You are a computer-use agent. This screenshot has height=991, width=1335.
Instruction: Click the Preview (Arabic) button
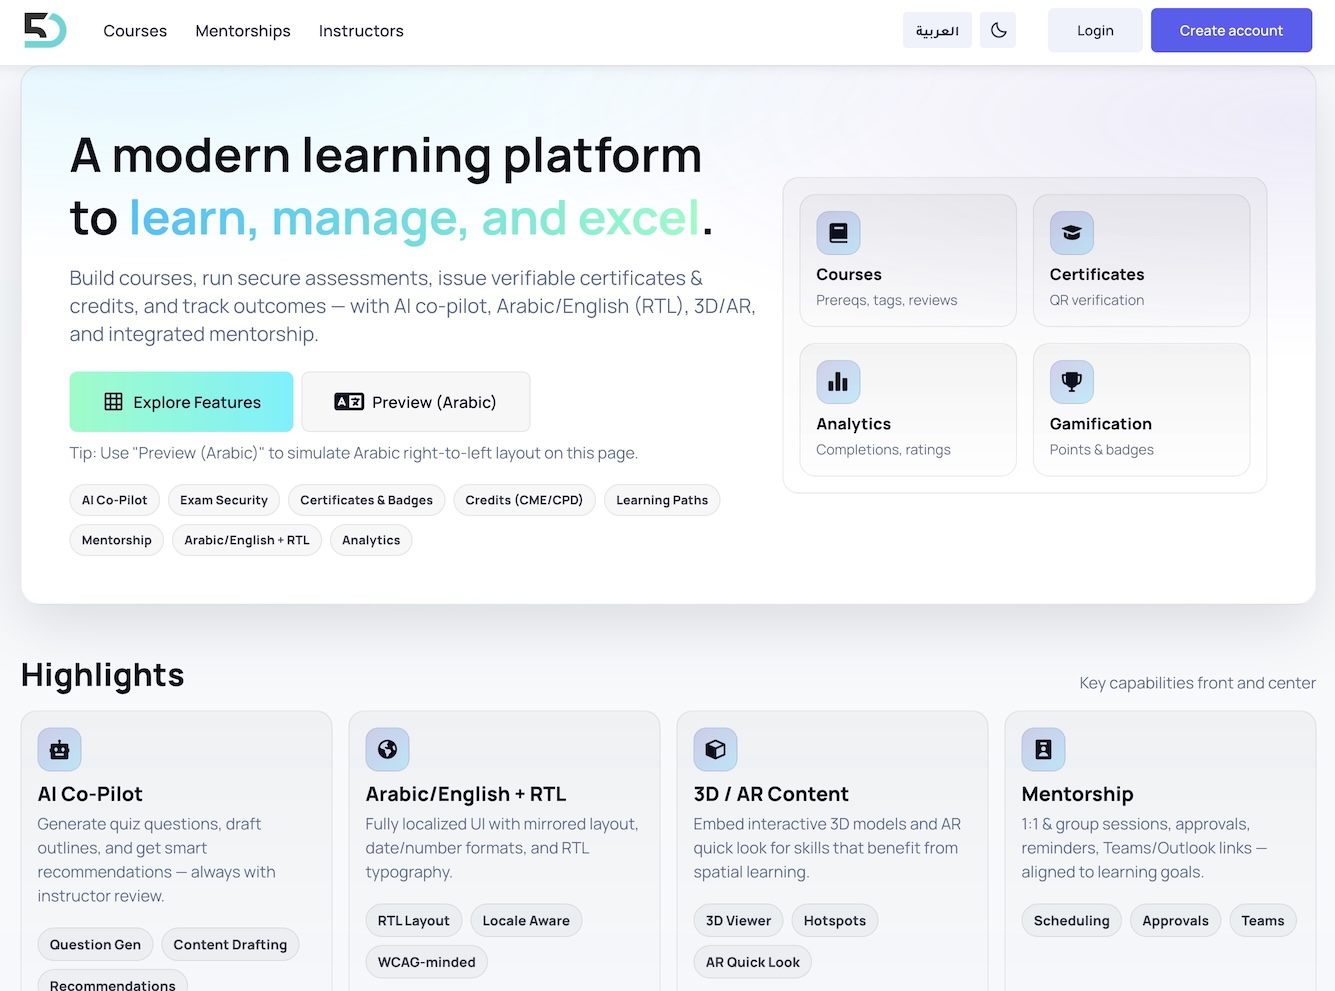click(415, 402)
